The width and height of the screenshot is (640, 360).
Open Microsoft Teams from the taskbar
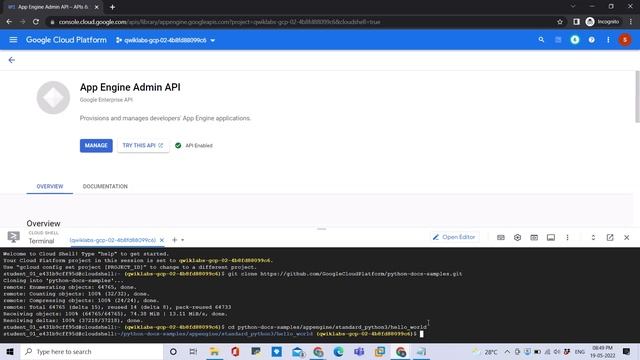click(x=359, y=351)
